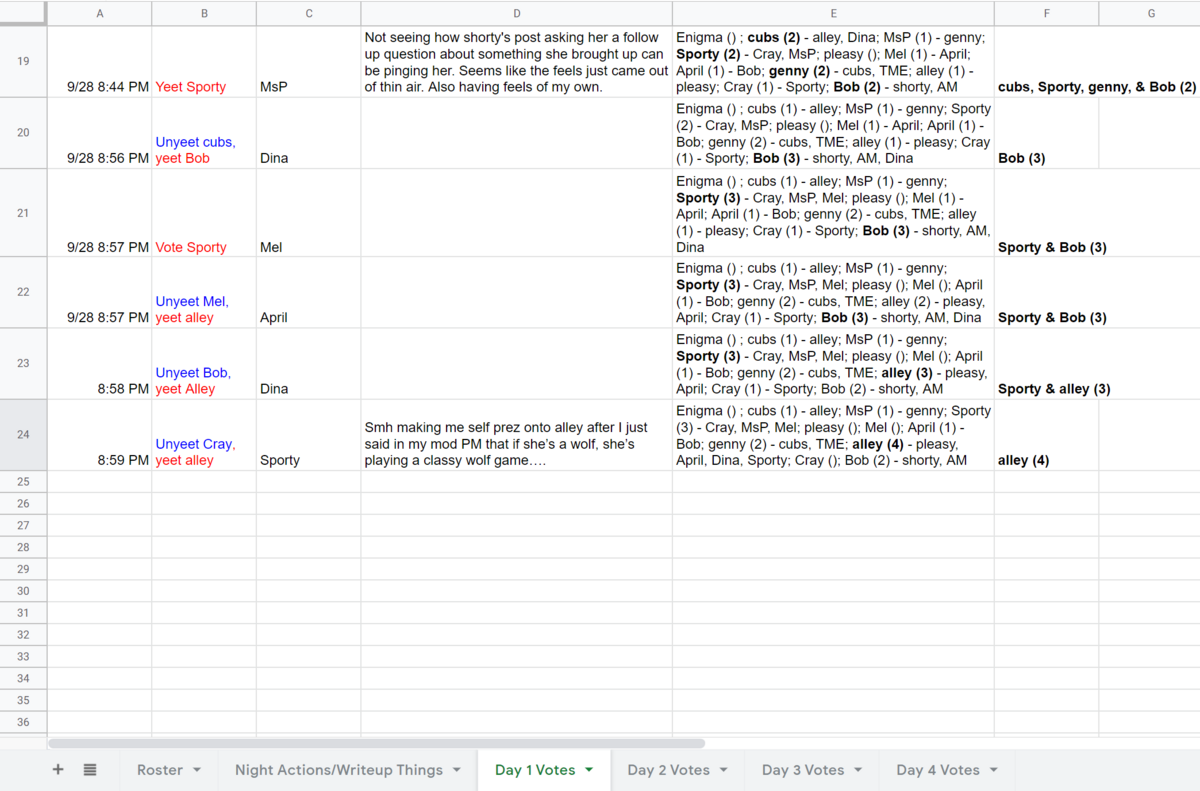Viewport: 1200px width, 791px height.
Task: Select the 'April' voter cell
Action: 309,292
